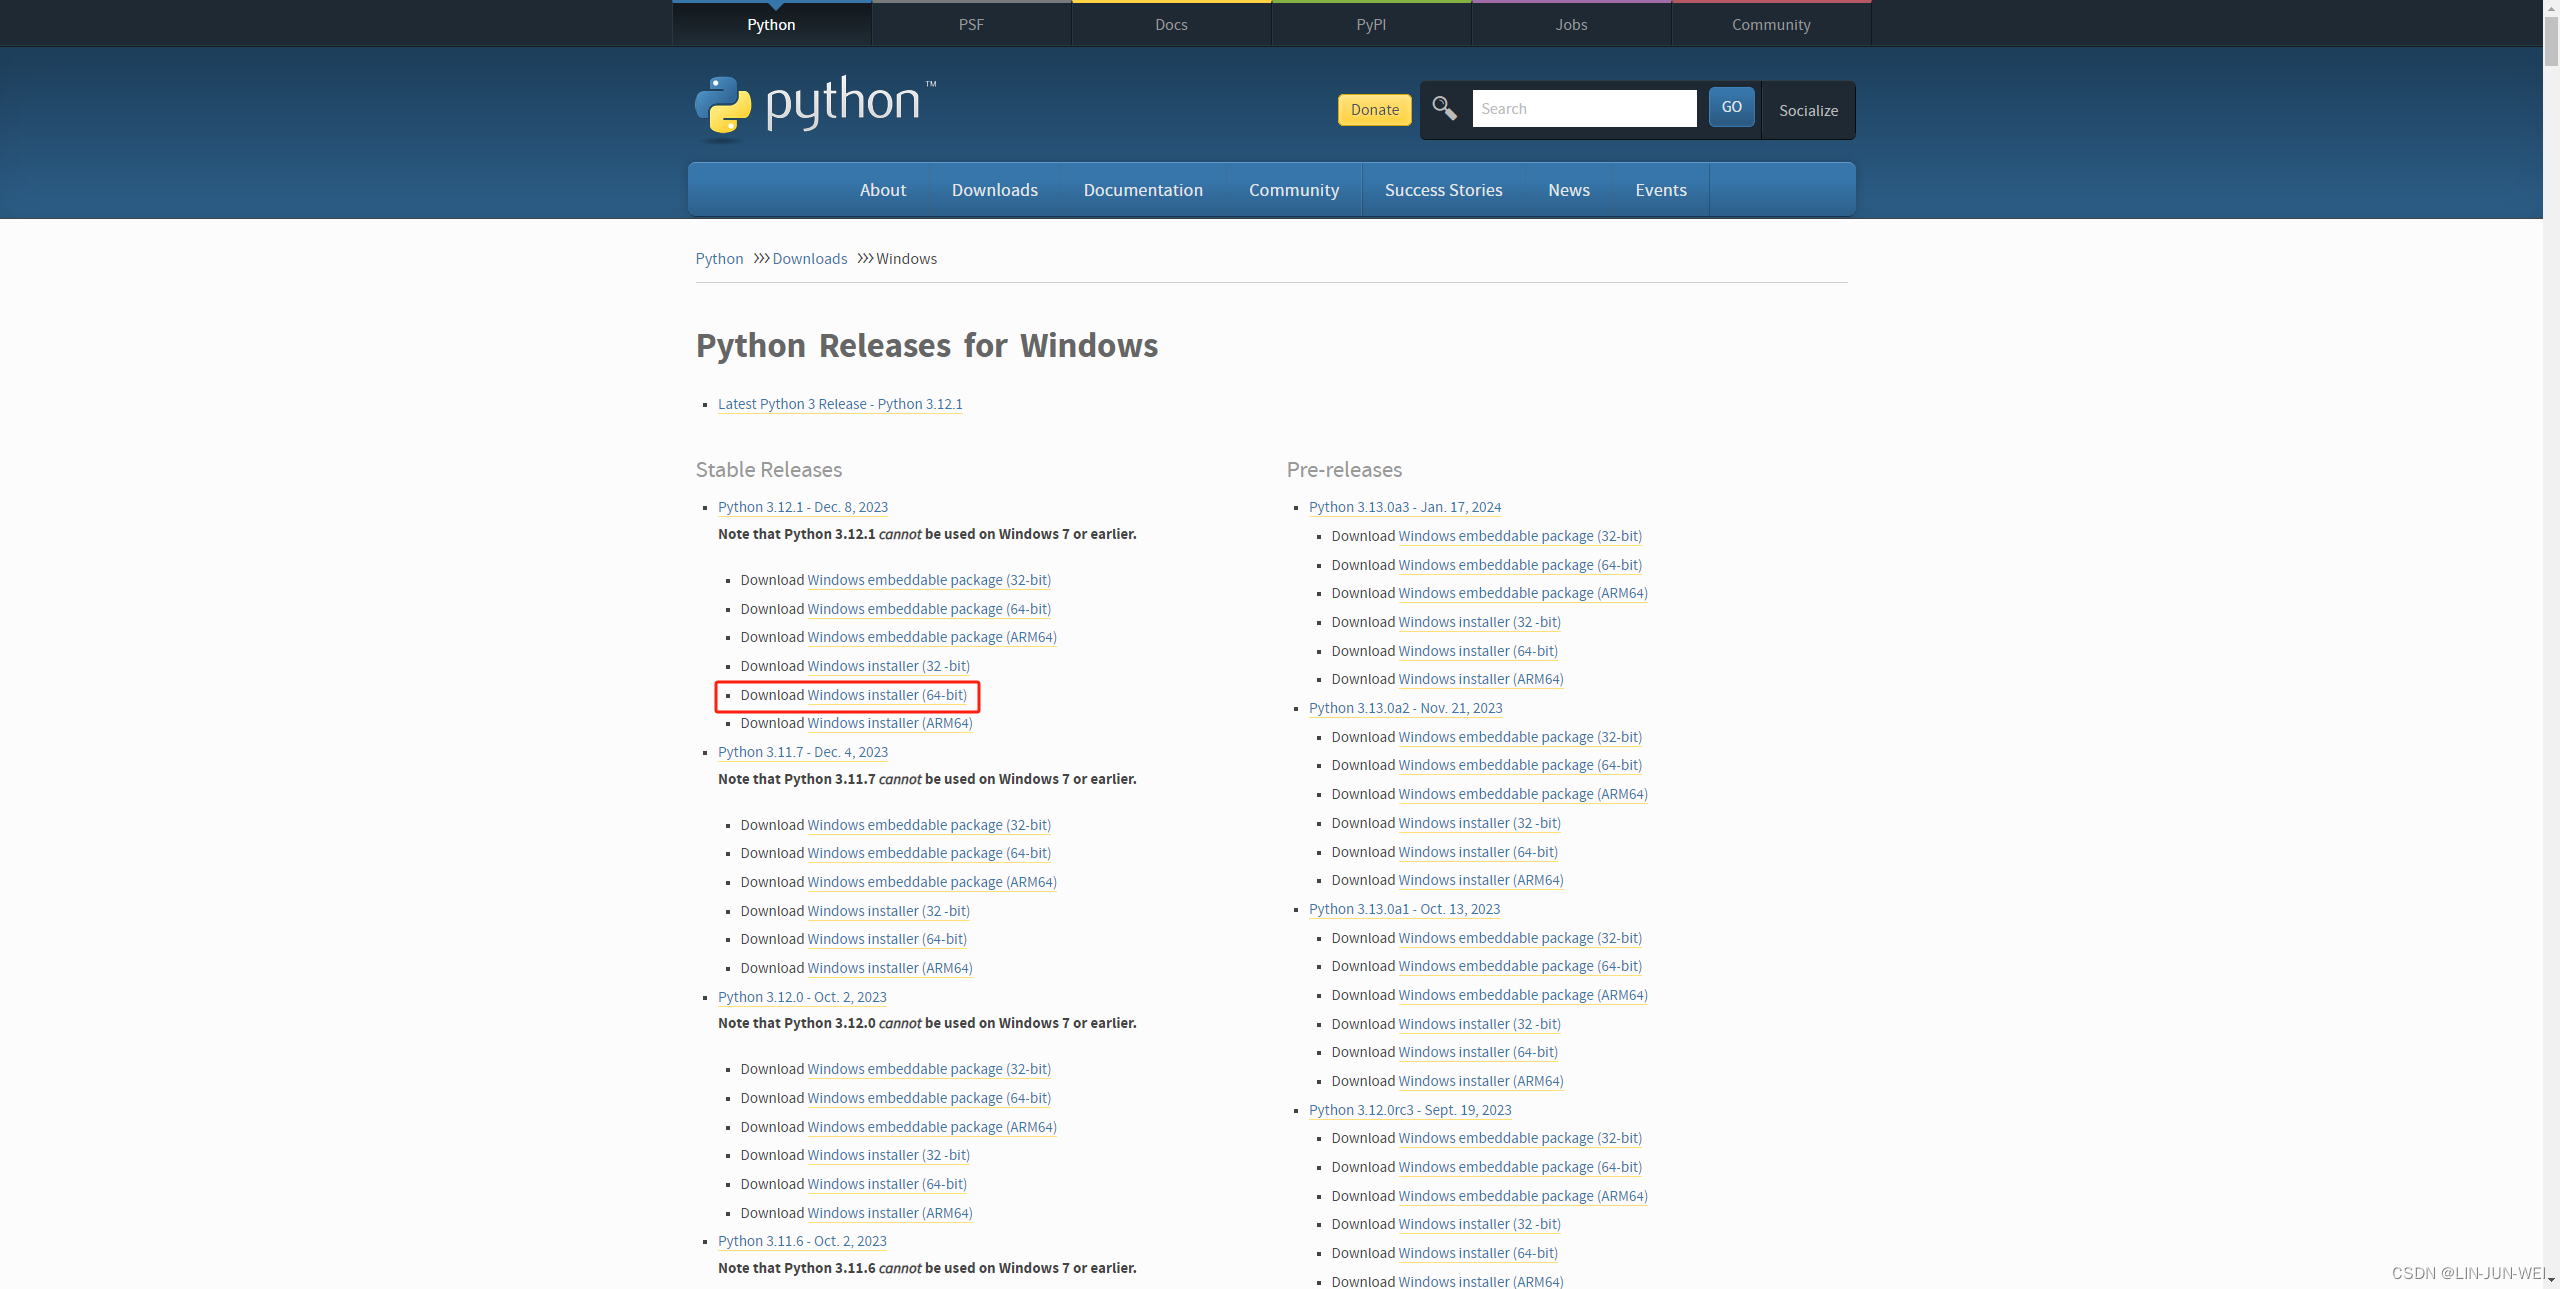Open the Downloads navigation menu
This screenshot has height=1289, width=2560.
coord(994,190)
